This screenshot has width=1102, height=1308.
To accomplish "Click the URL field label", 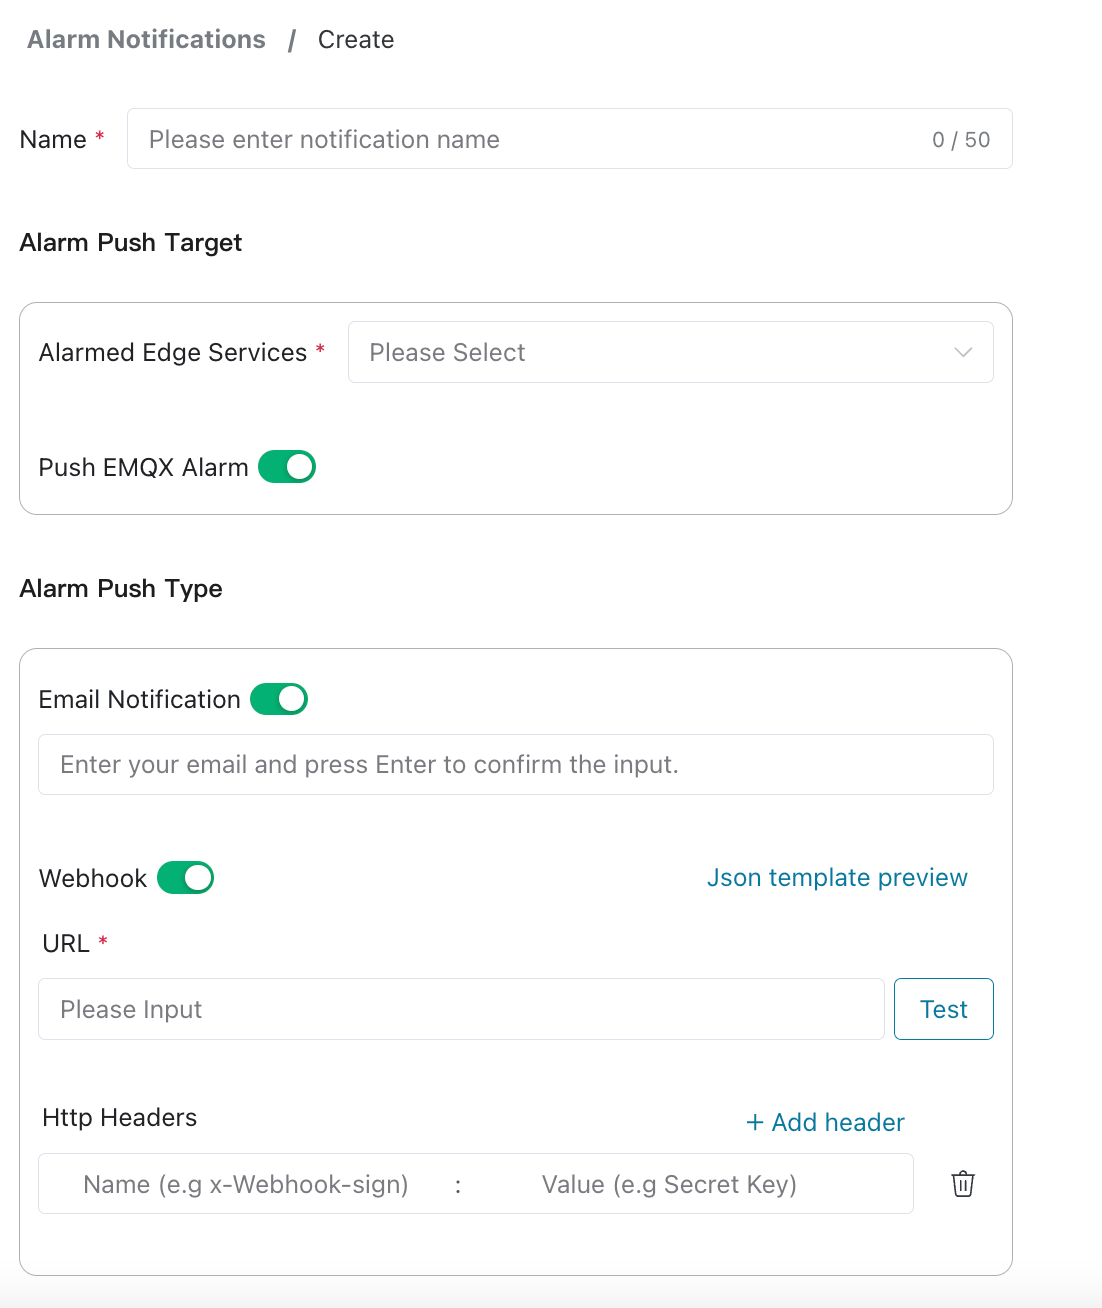I will pyautogui.click(x=66, y=944).
